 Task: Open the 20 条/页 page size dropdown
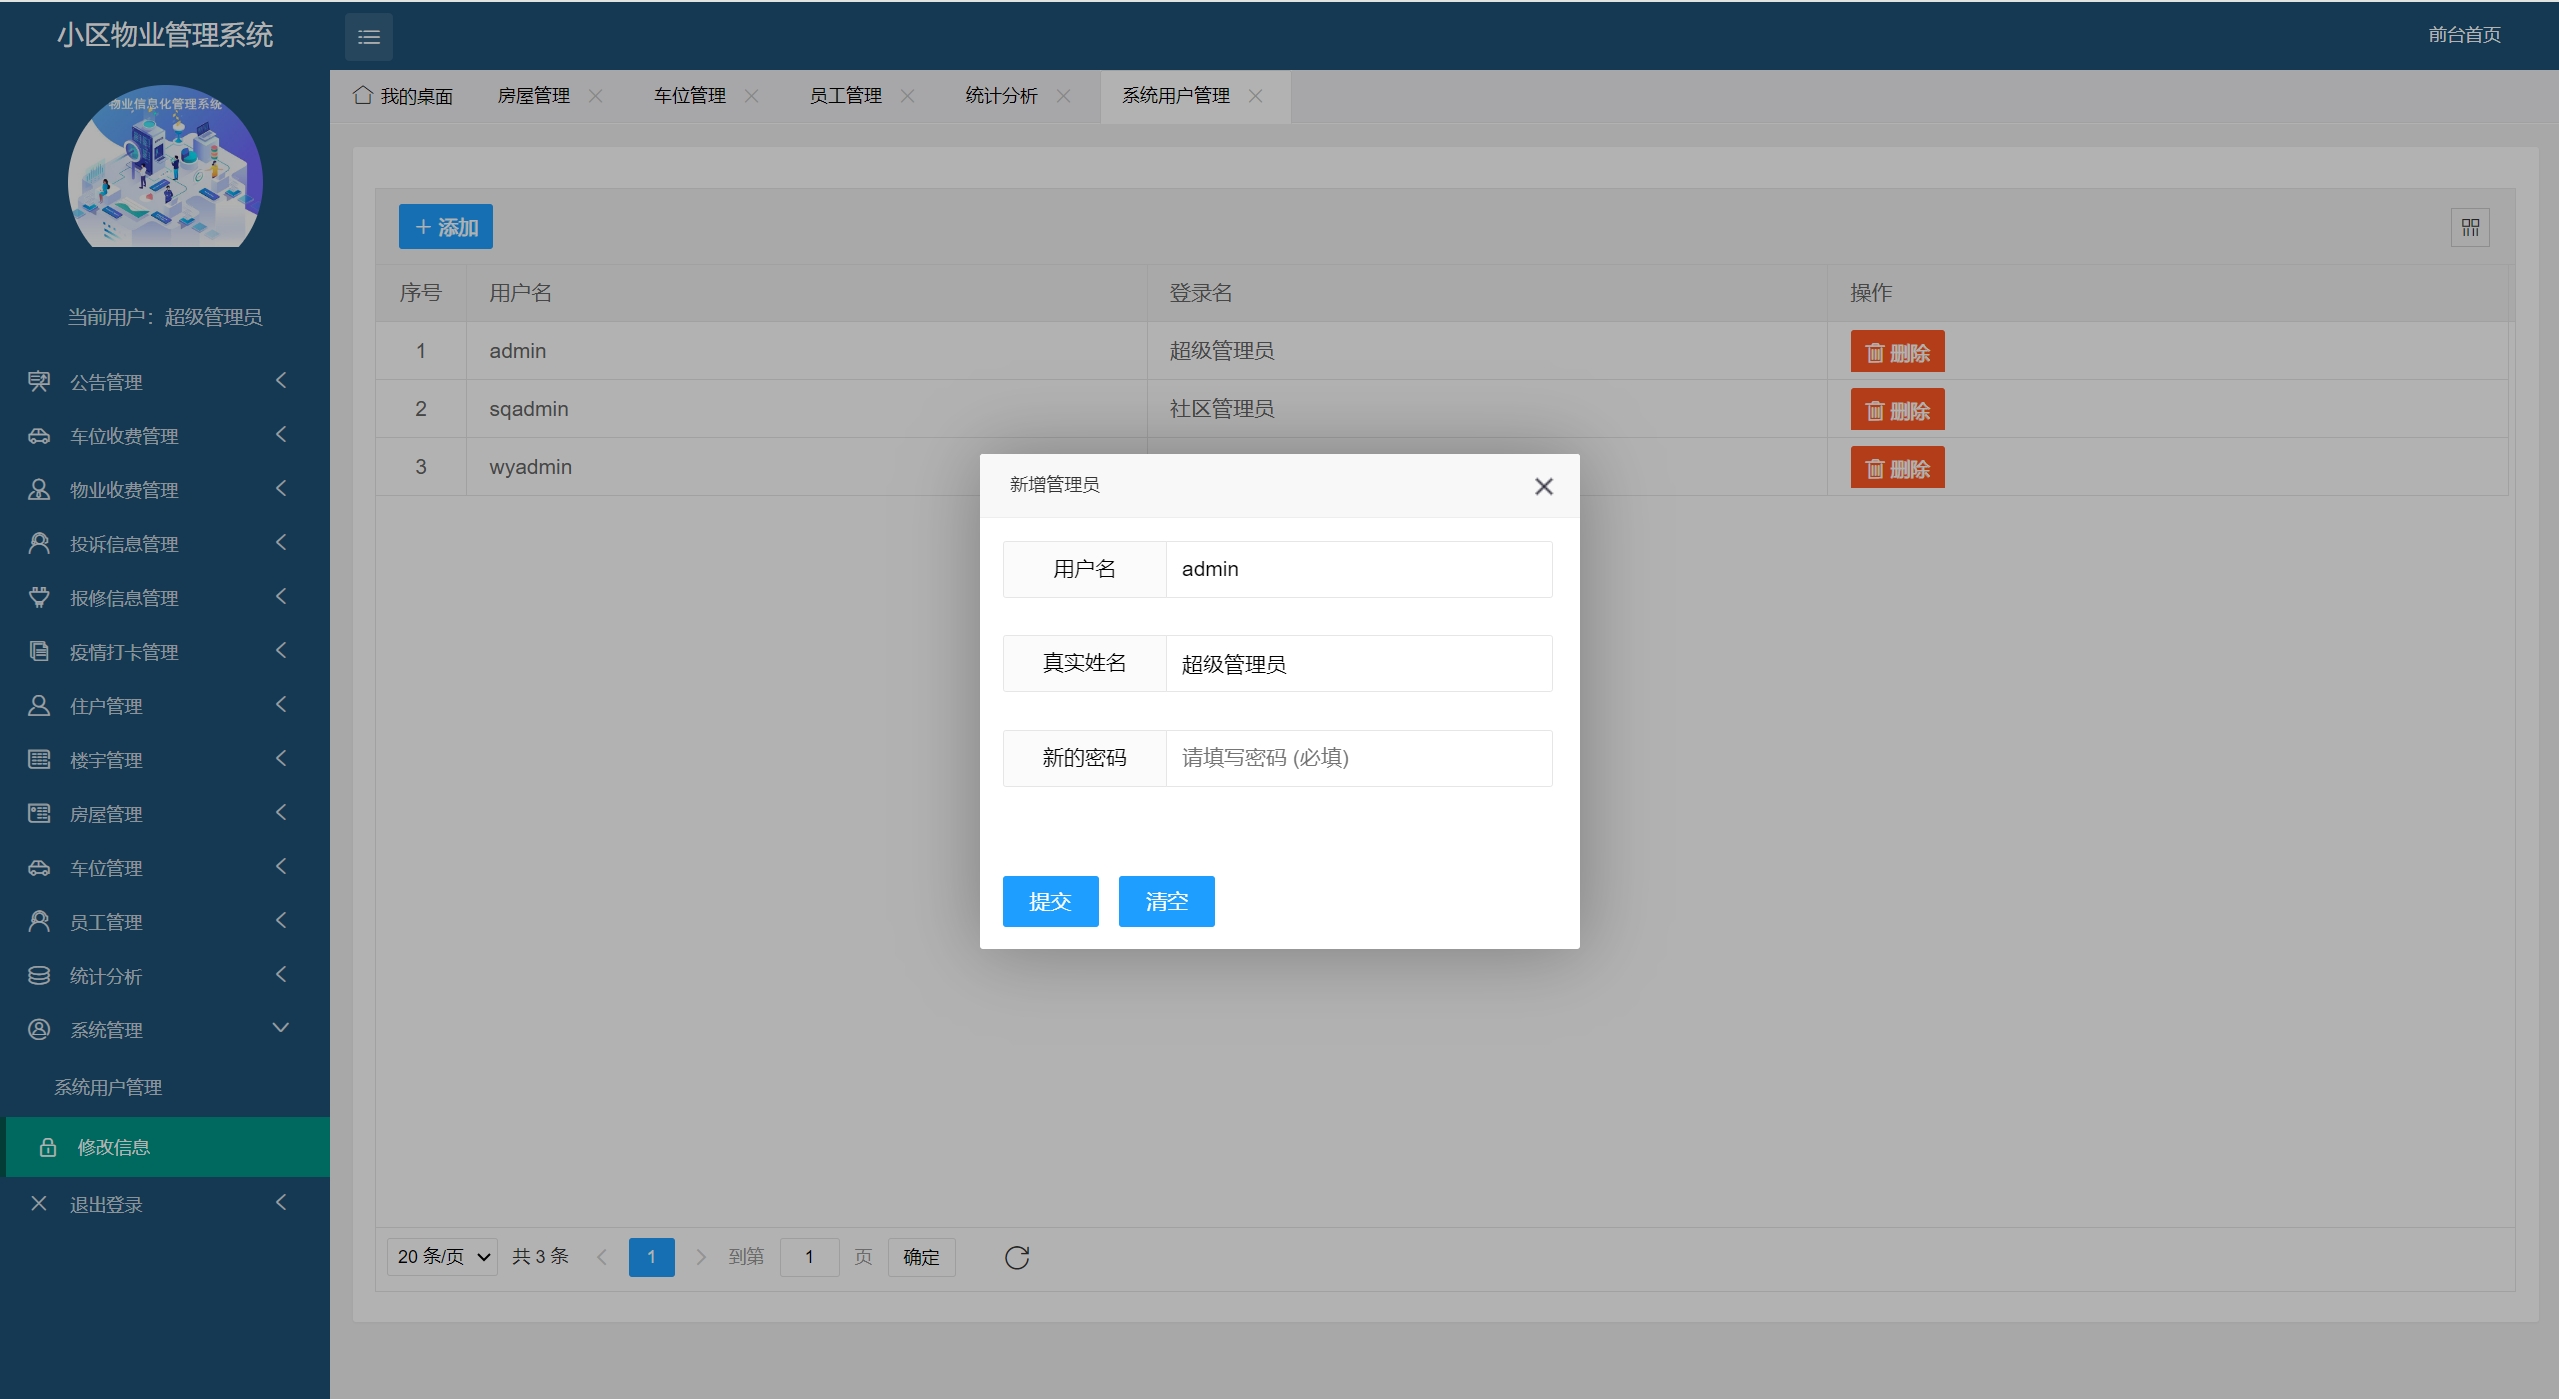pyautogui.click(x=441, y=1257)
